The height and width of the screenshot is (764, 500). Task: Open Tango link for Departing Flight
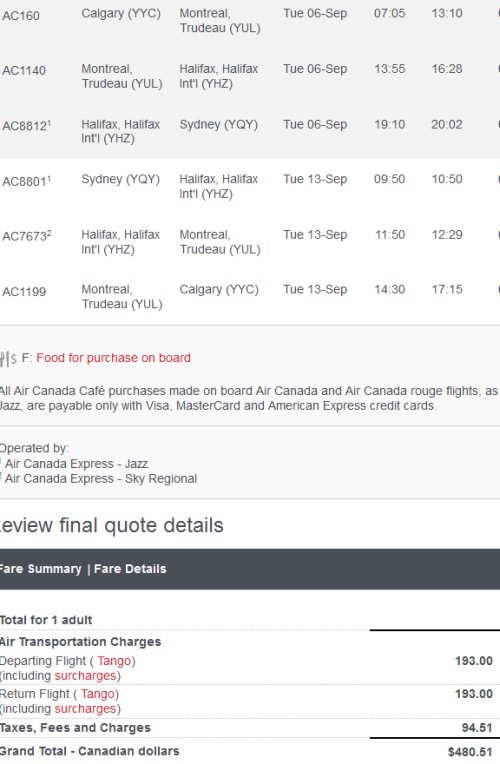[x=114, y=661]
